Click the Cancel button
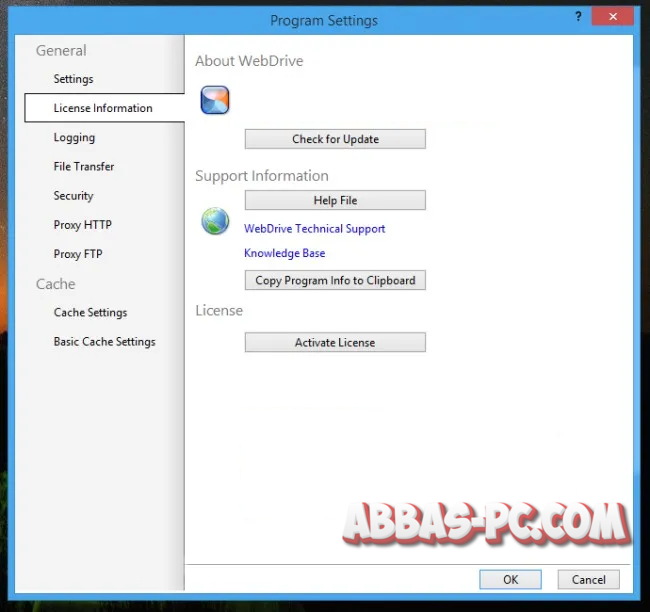The width and height of the screenshot is (650, 612). point(589,579)
